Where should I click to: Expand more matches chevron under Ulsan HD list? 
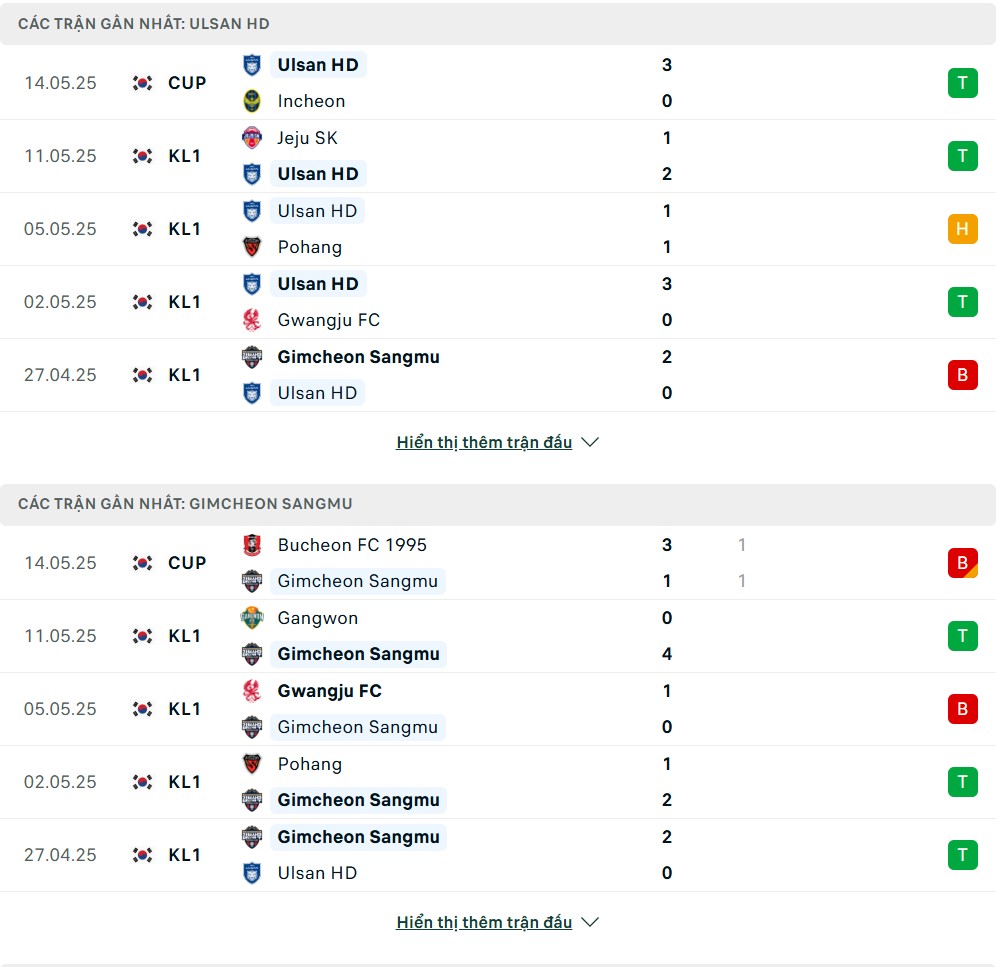coord(590,442)
